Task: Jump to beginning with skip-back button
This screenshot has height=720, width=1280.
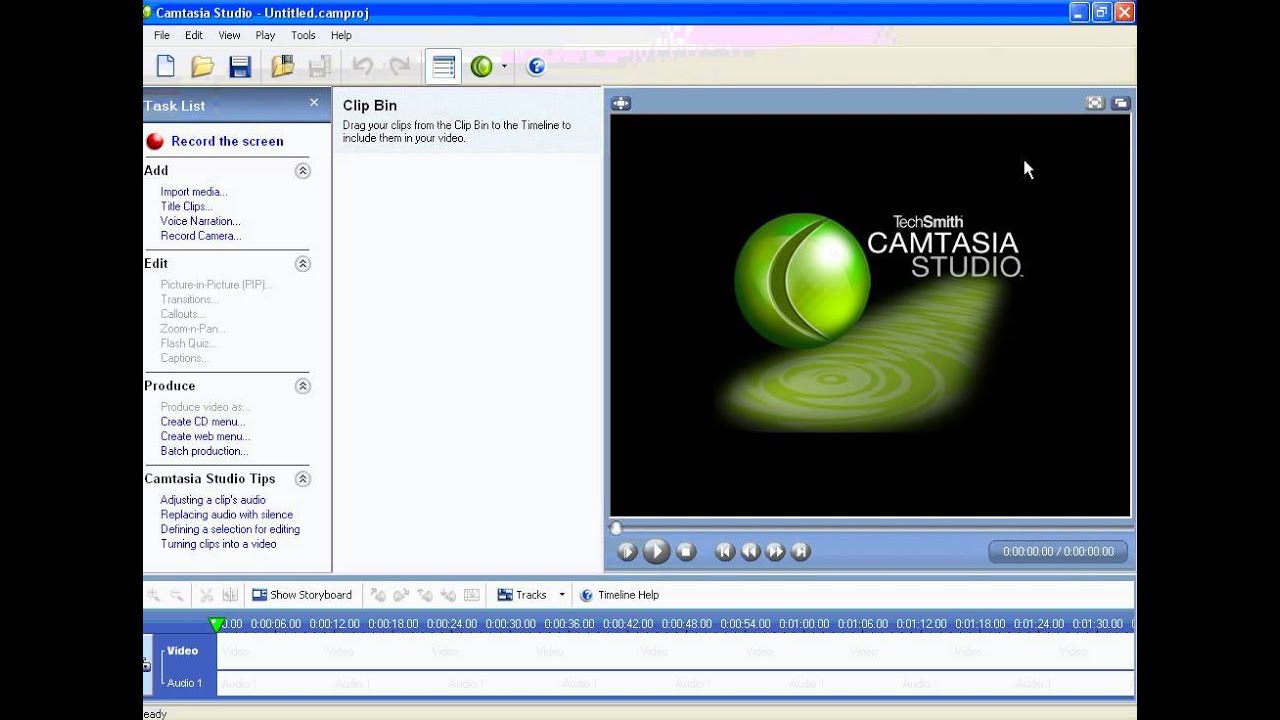Action: 725,551
